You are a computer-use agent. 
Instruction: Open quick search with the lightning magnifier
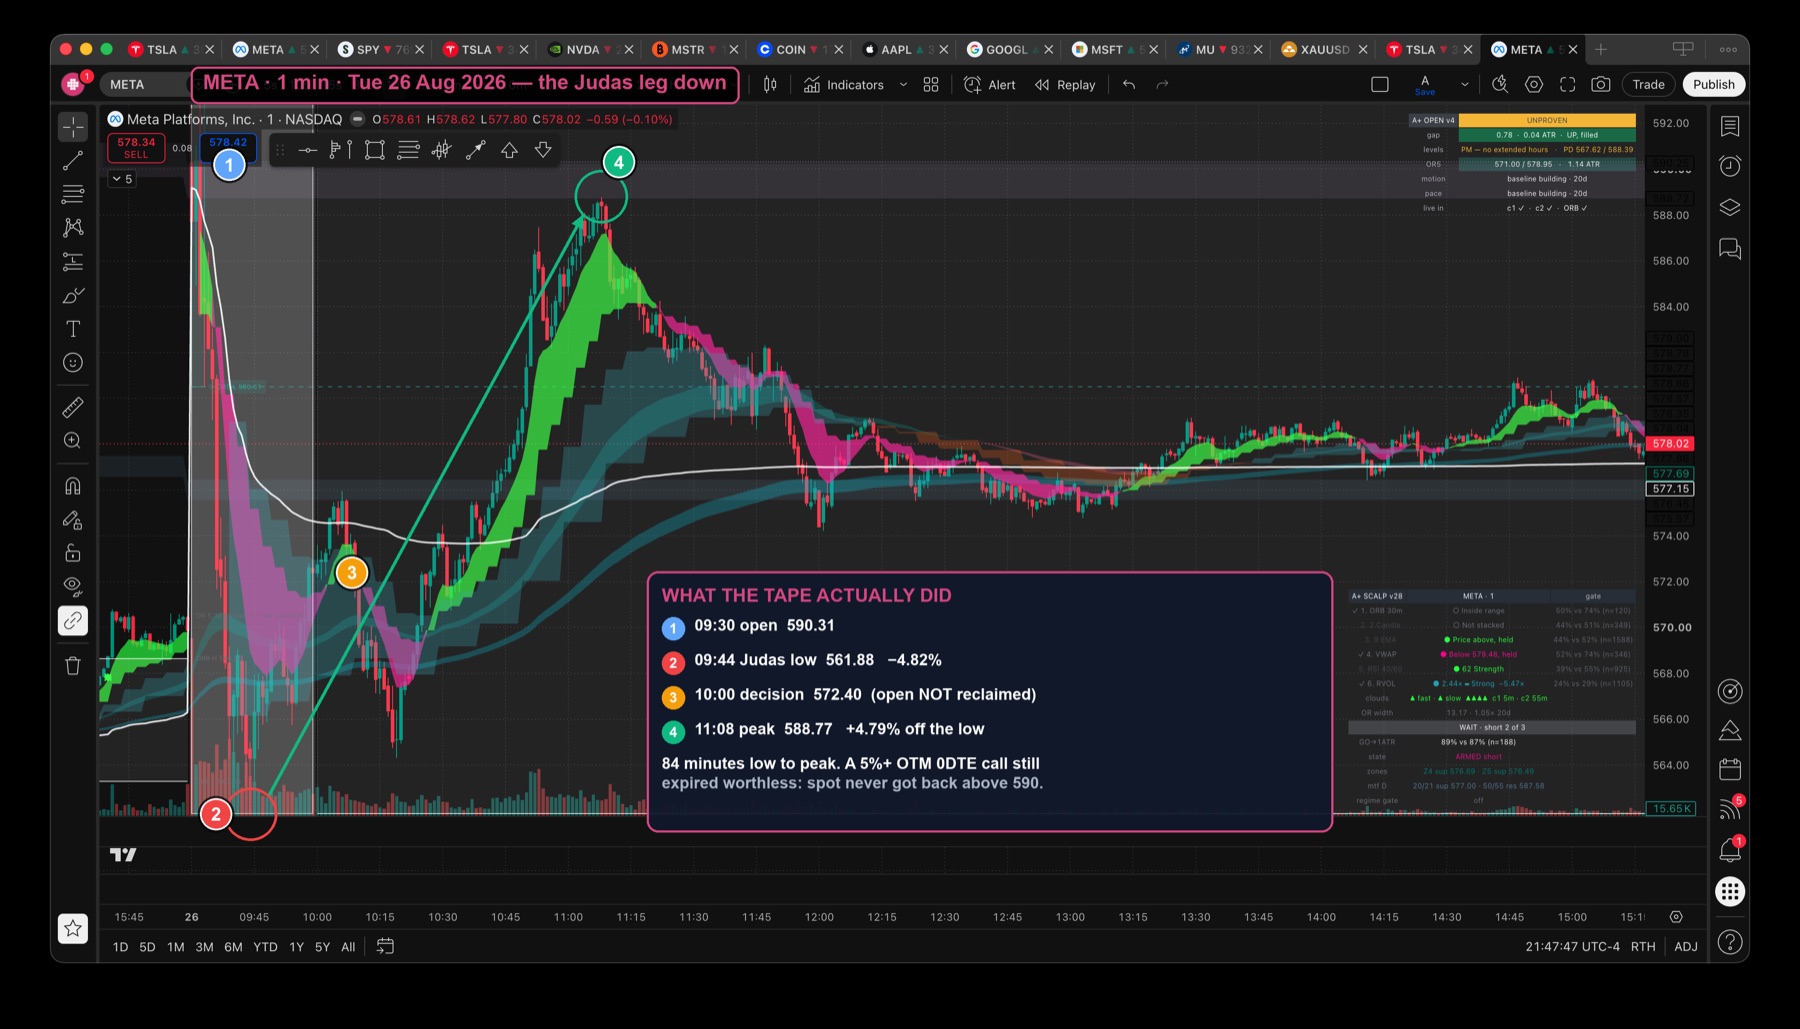(x=1500, y=85)
